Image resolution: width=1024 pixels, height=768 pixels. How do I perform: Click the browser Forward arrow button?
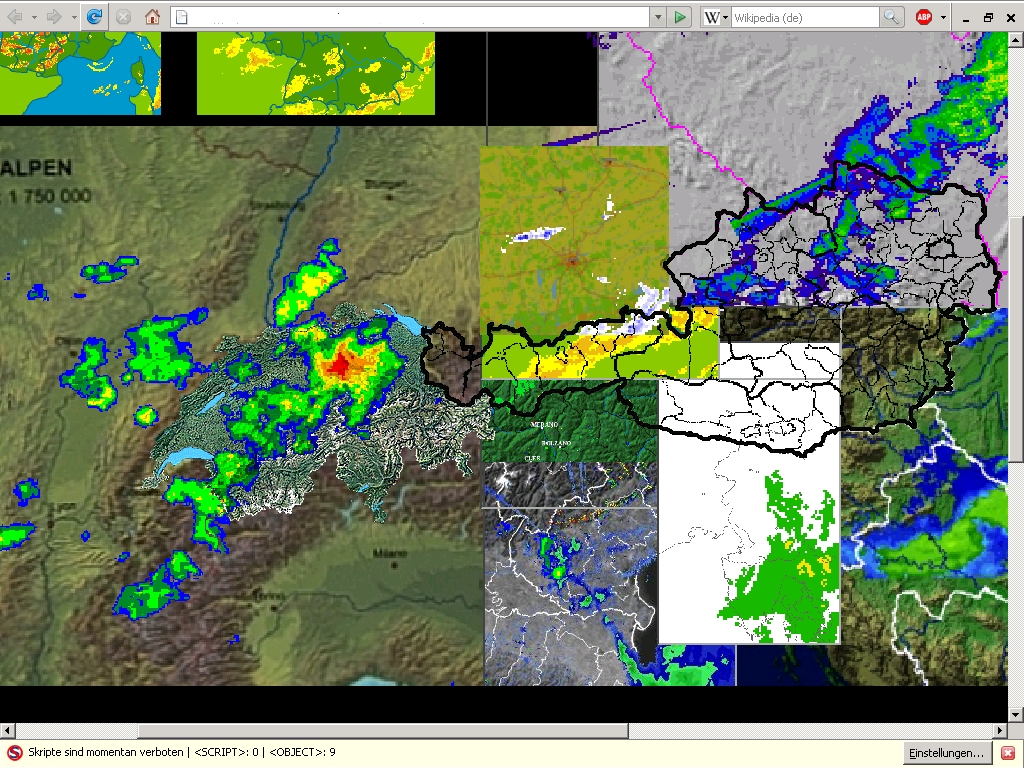coord(54,17)
